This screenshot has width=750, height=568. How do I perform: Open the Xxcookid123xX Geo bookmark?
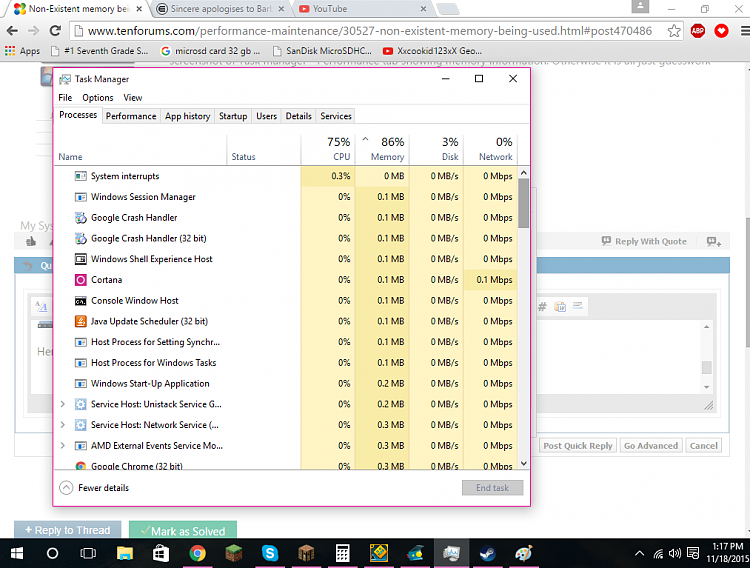pos(432,51)
